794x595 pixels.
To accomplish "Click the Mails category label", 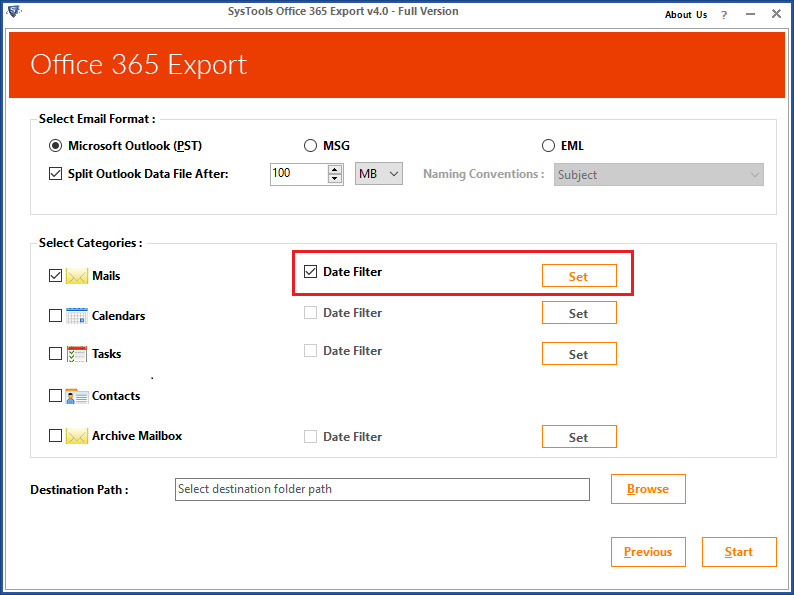I will click(x=106, y=276).
